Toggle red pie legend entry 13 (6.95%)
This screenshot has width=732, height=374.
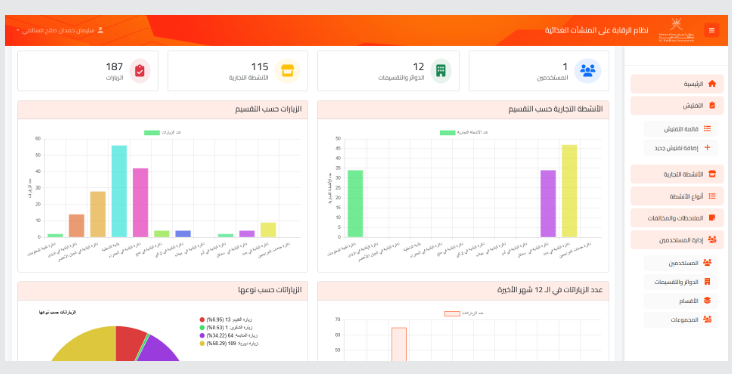click(x=226, y=319)
